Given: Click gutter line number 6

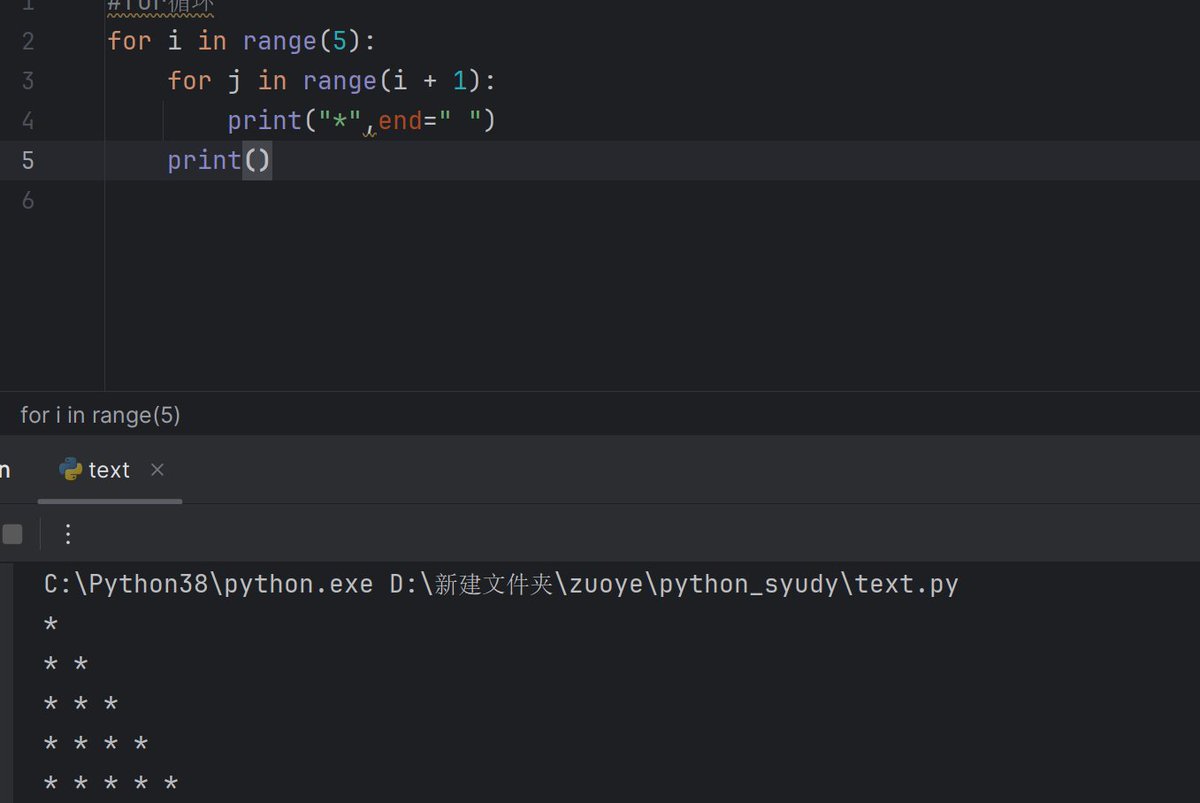Looking at the screenshot, I should pos(27,201).
